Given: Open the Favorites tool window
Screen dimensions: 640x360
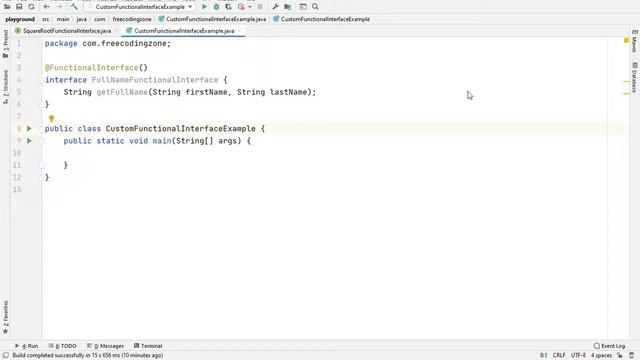Looking at the screenshot, I should tap(5, 317).
